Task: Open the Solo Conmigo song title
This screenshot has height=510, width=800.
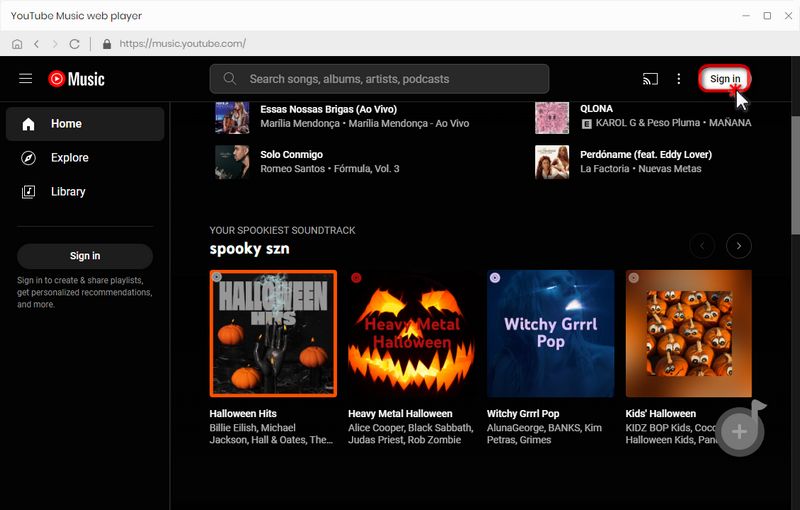Action: (x=291, y=155)
